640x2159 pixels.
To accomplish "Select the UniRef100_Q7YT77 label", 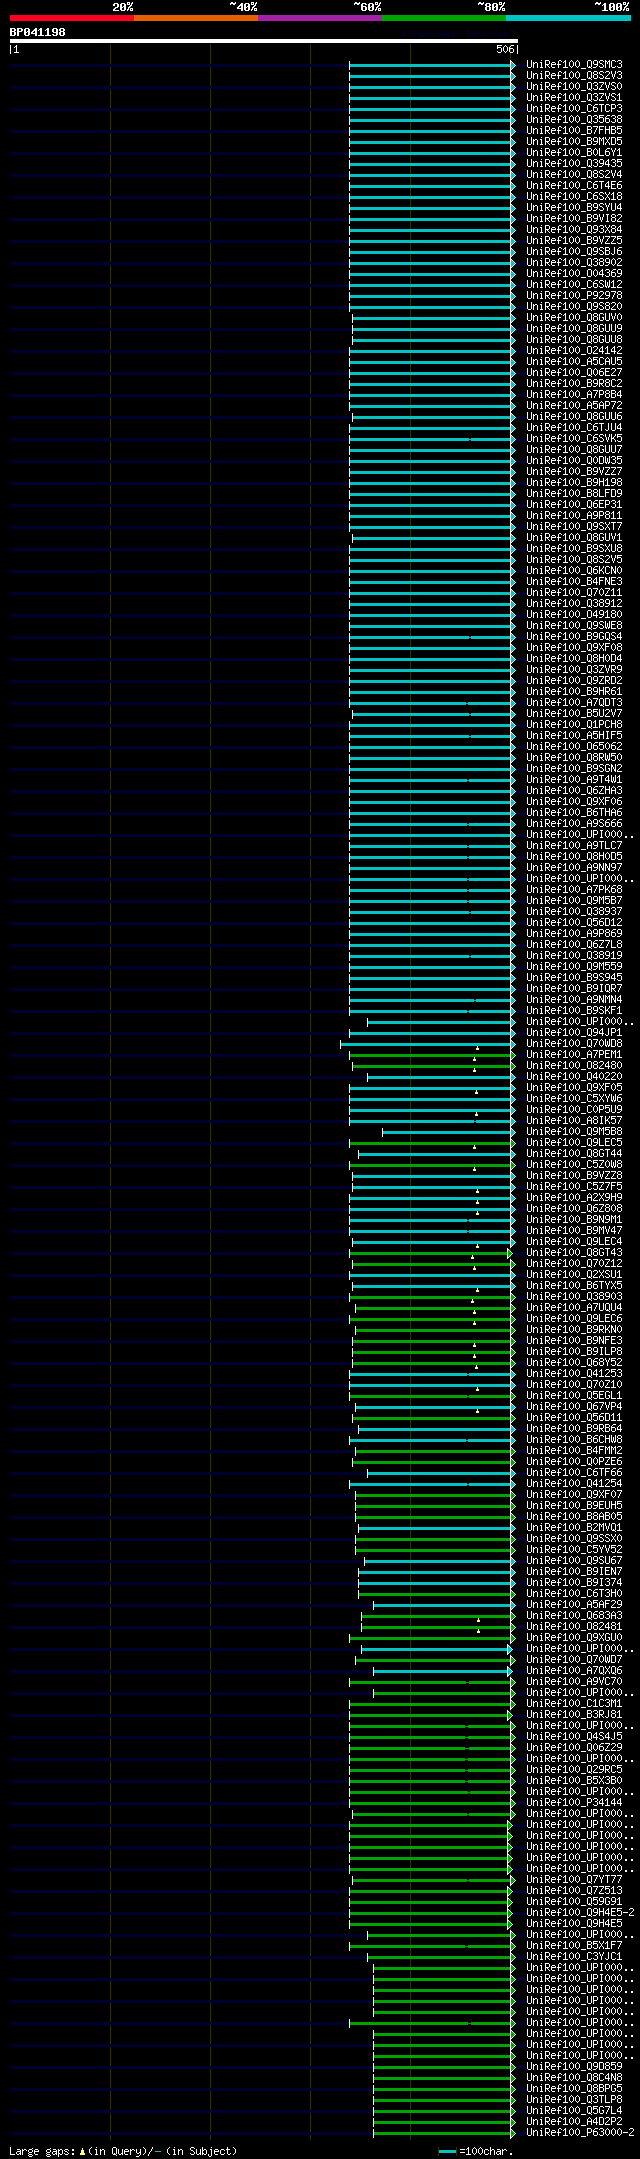I will pos(574,1879).
